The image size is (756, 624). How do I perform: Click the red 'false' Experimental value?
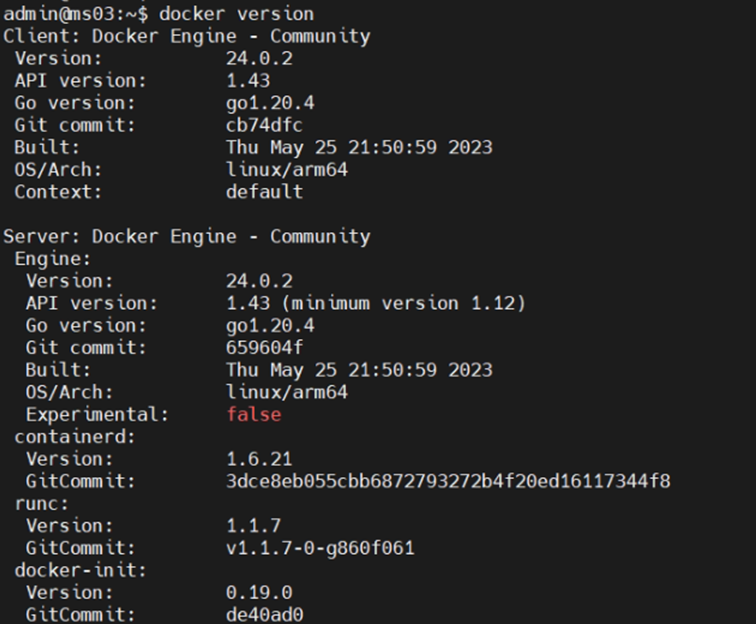[x=254, y=415]
